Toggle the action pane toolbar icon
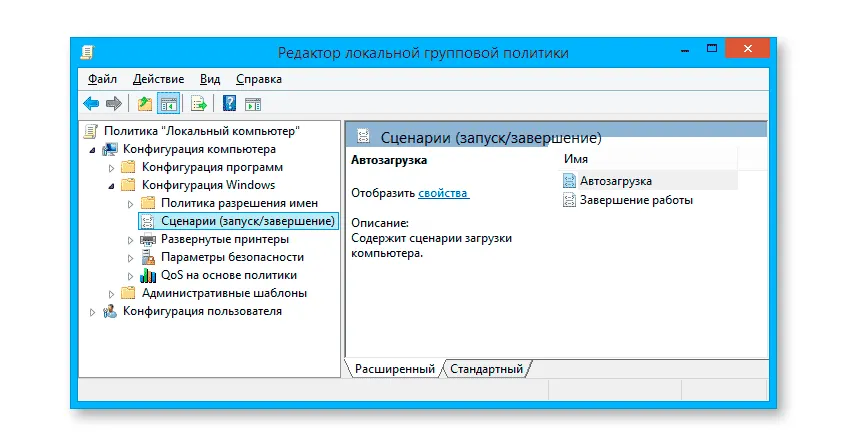 253,104
